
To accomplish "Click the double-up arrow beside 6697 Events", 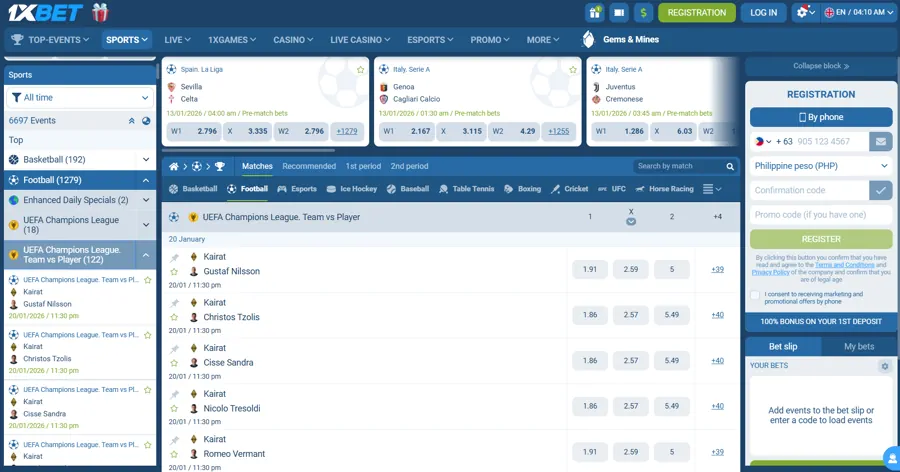I will 131,121.
